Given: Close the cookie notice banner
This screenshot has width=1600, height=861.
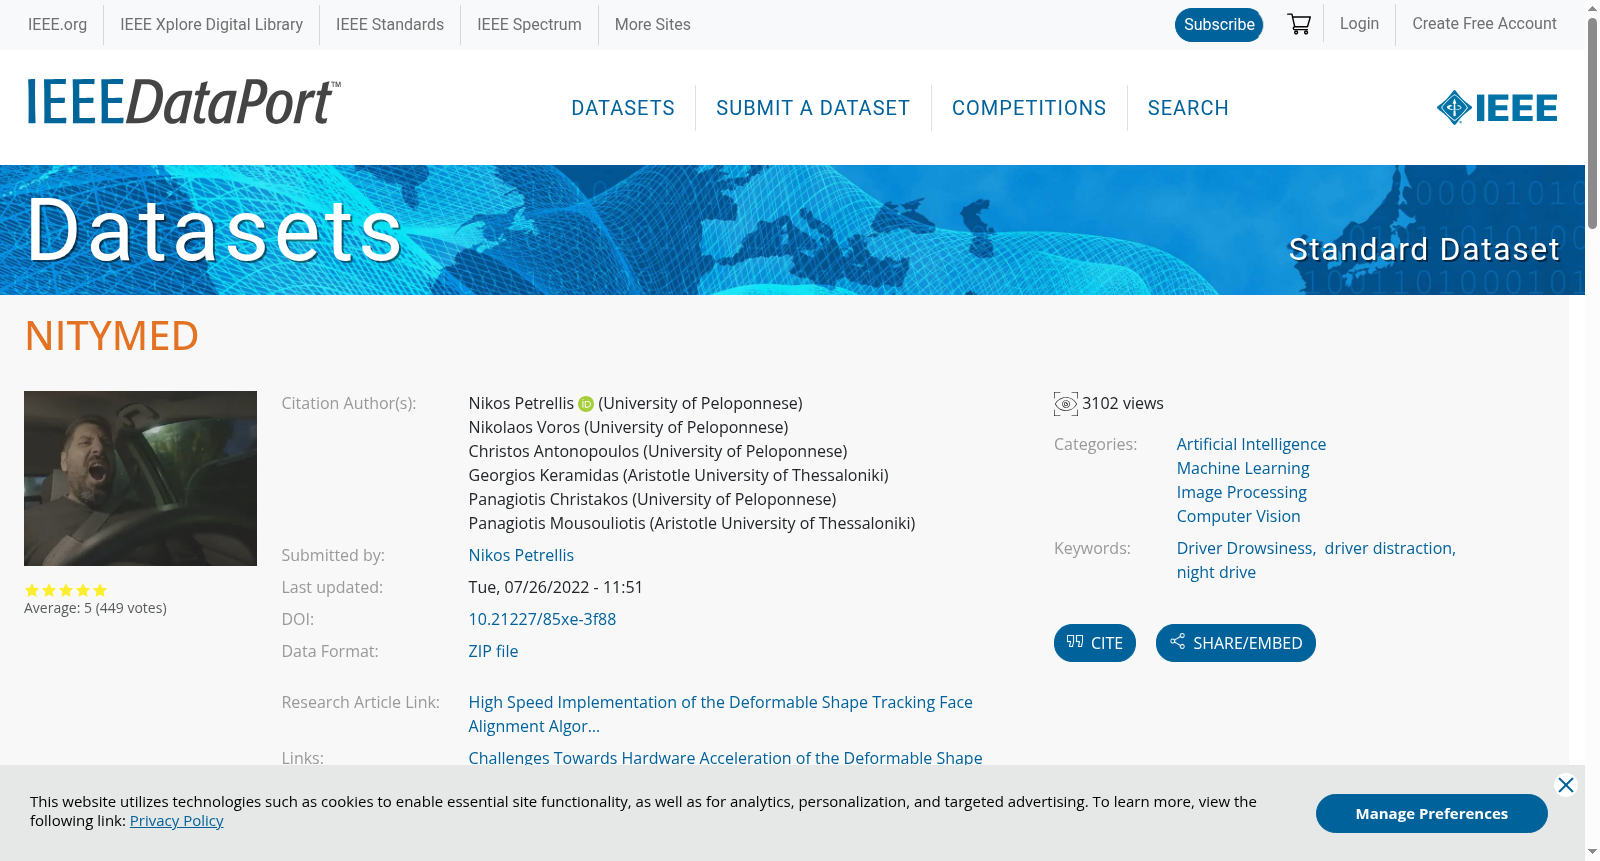Looking at the screenshot, I should coord(1566,785).
